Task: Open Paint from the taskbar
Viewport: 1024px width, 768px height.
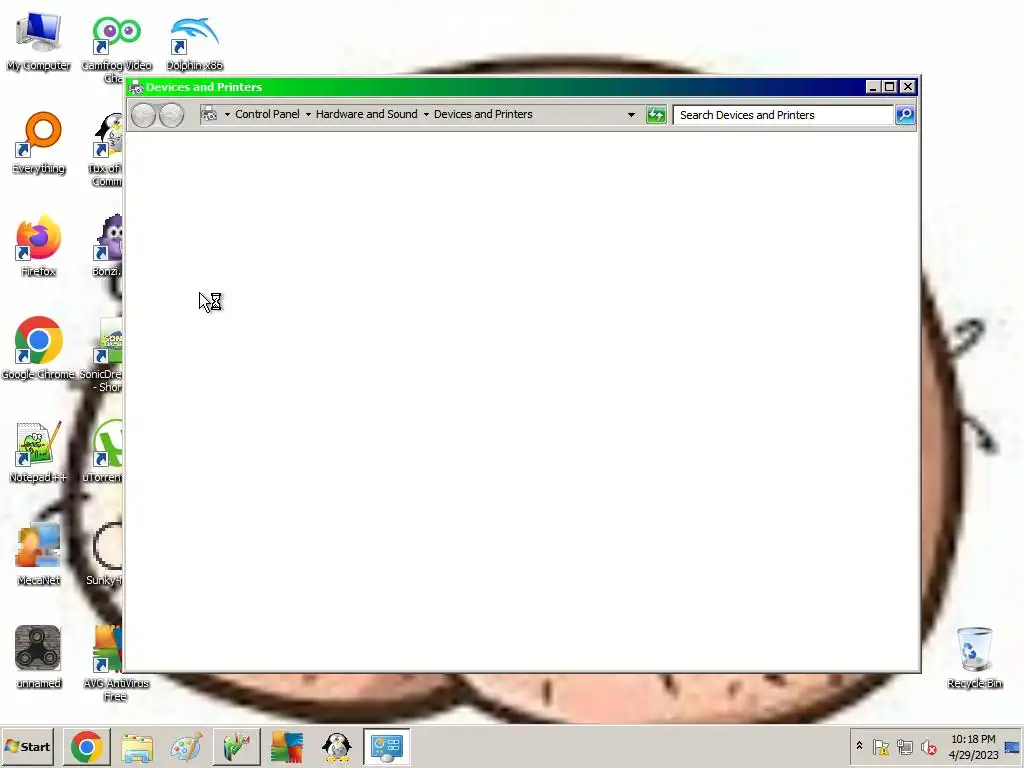Action: 186,746
